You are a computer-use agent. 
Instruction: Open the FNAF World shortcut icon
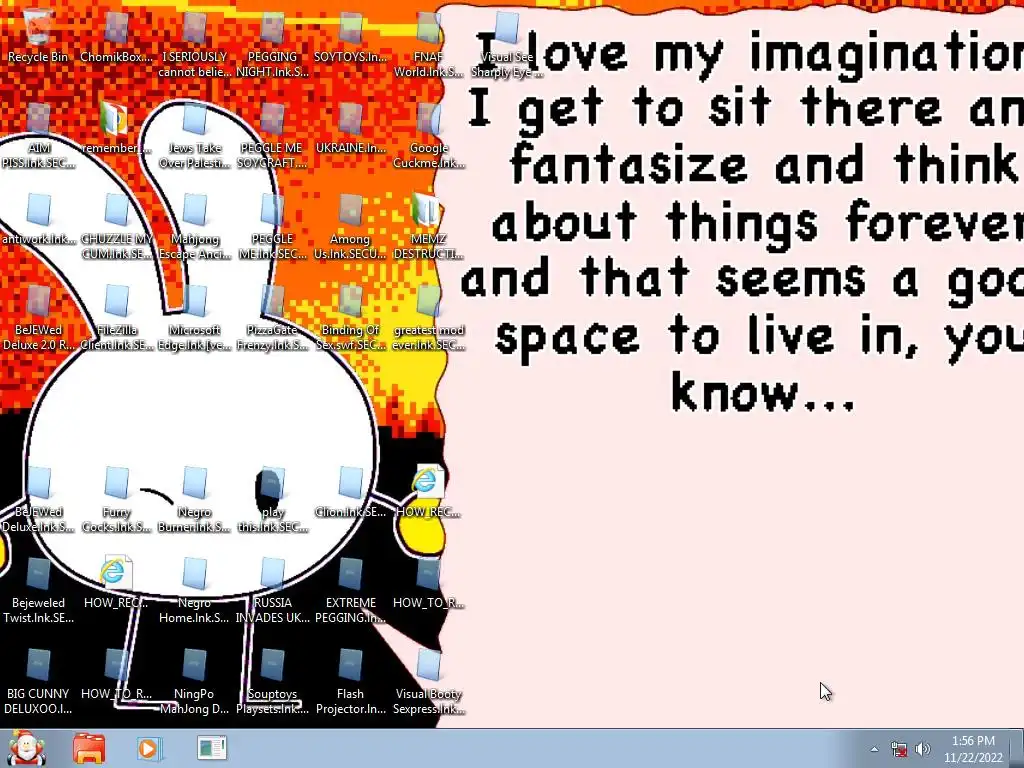428,44
